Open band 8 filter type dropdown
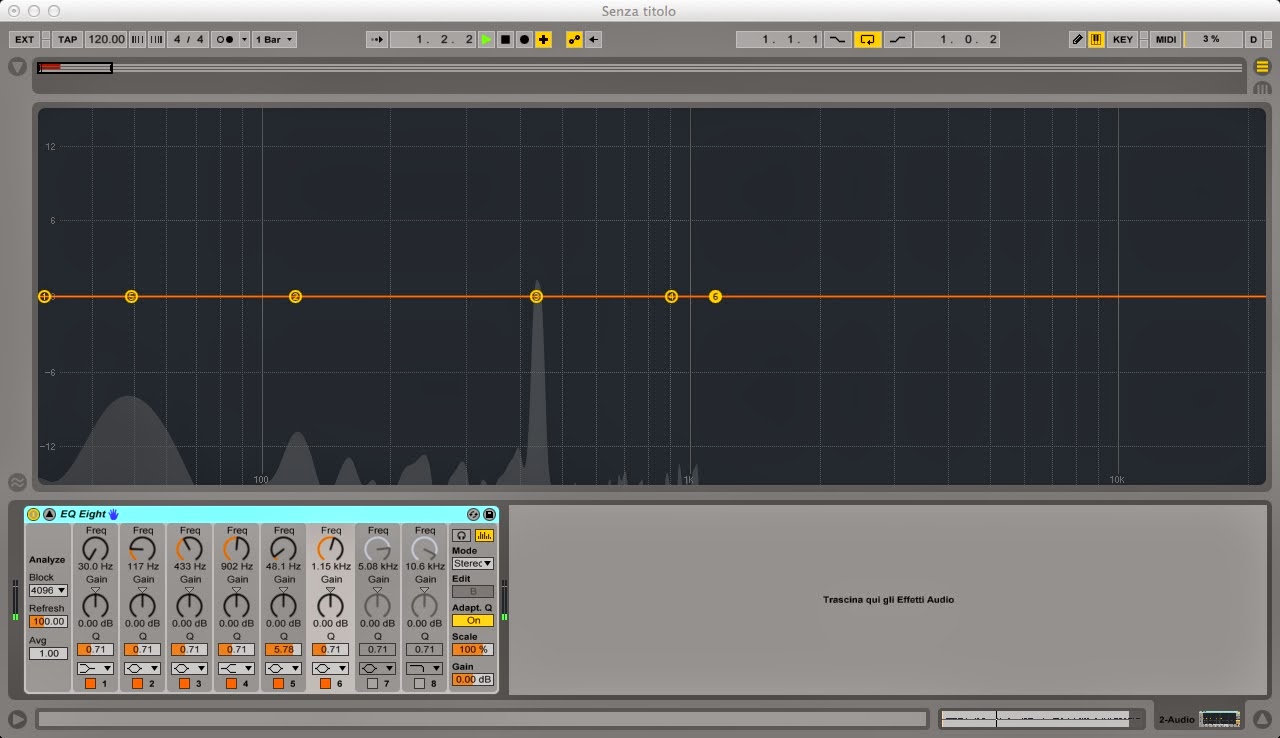This screenshot has height=738, width=1280. coord(425,668)
